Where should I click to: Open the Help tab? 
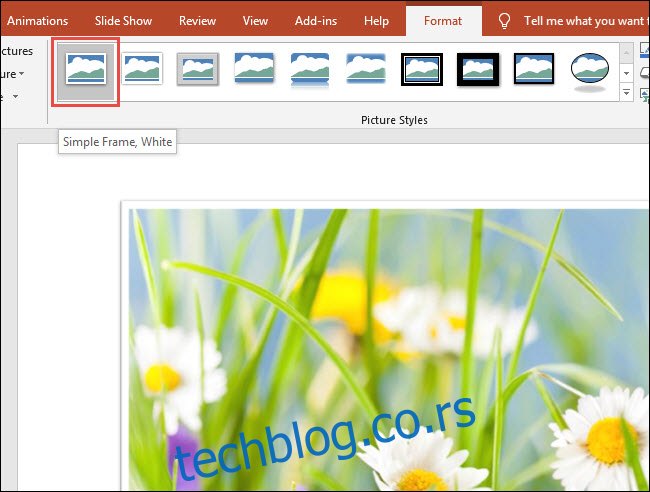point(376,21)
